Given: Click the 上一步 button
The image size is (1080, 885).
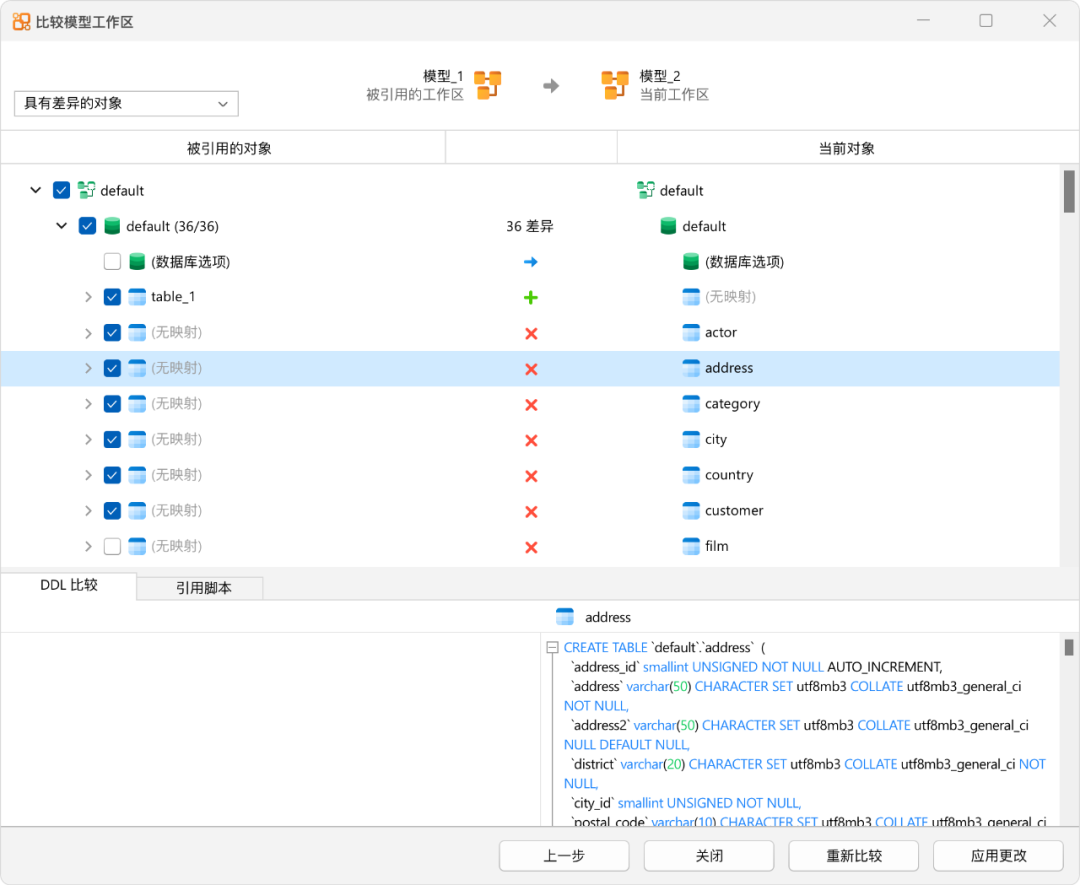Looking at the screenshot, I should coord(564,855).
